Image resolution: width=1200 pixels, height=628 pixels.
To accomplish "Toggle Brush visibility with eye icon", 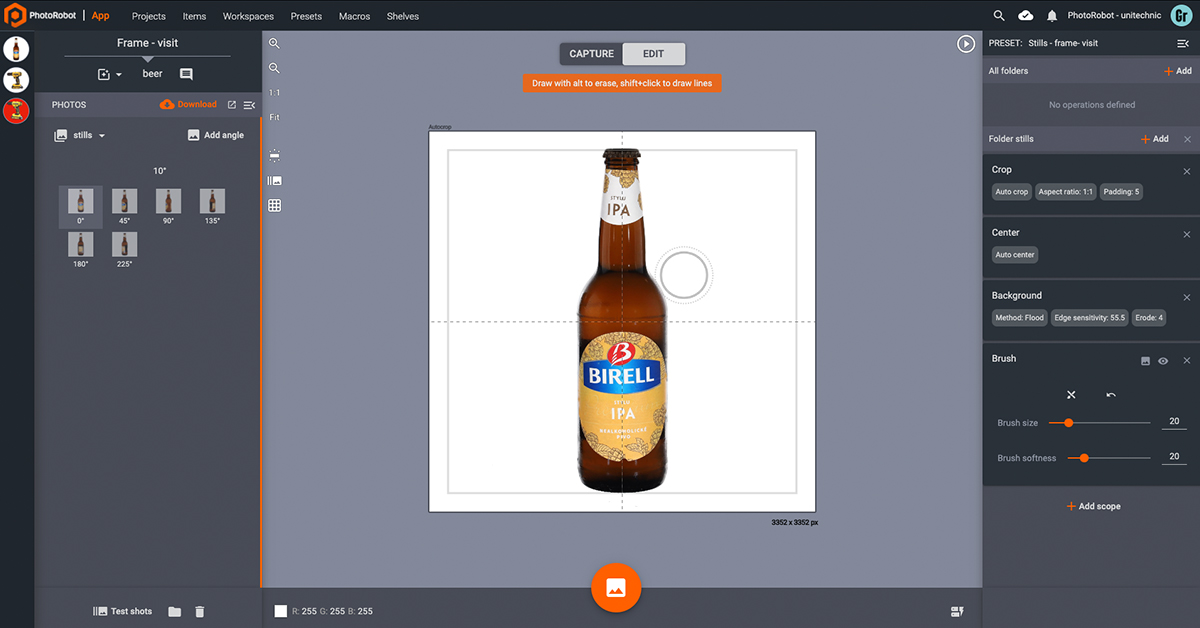I will [x=1163, y=360].
